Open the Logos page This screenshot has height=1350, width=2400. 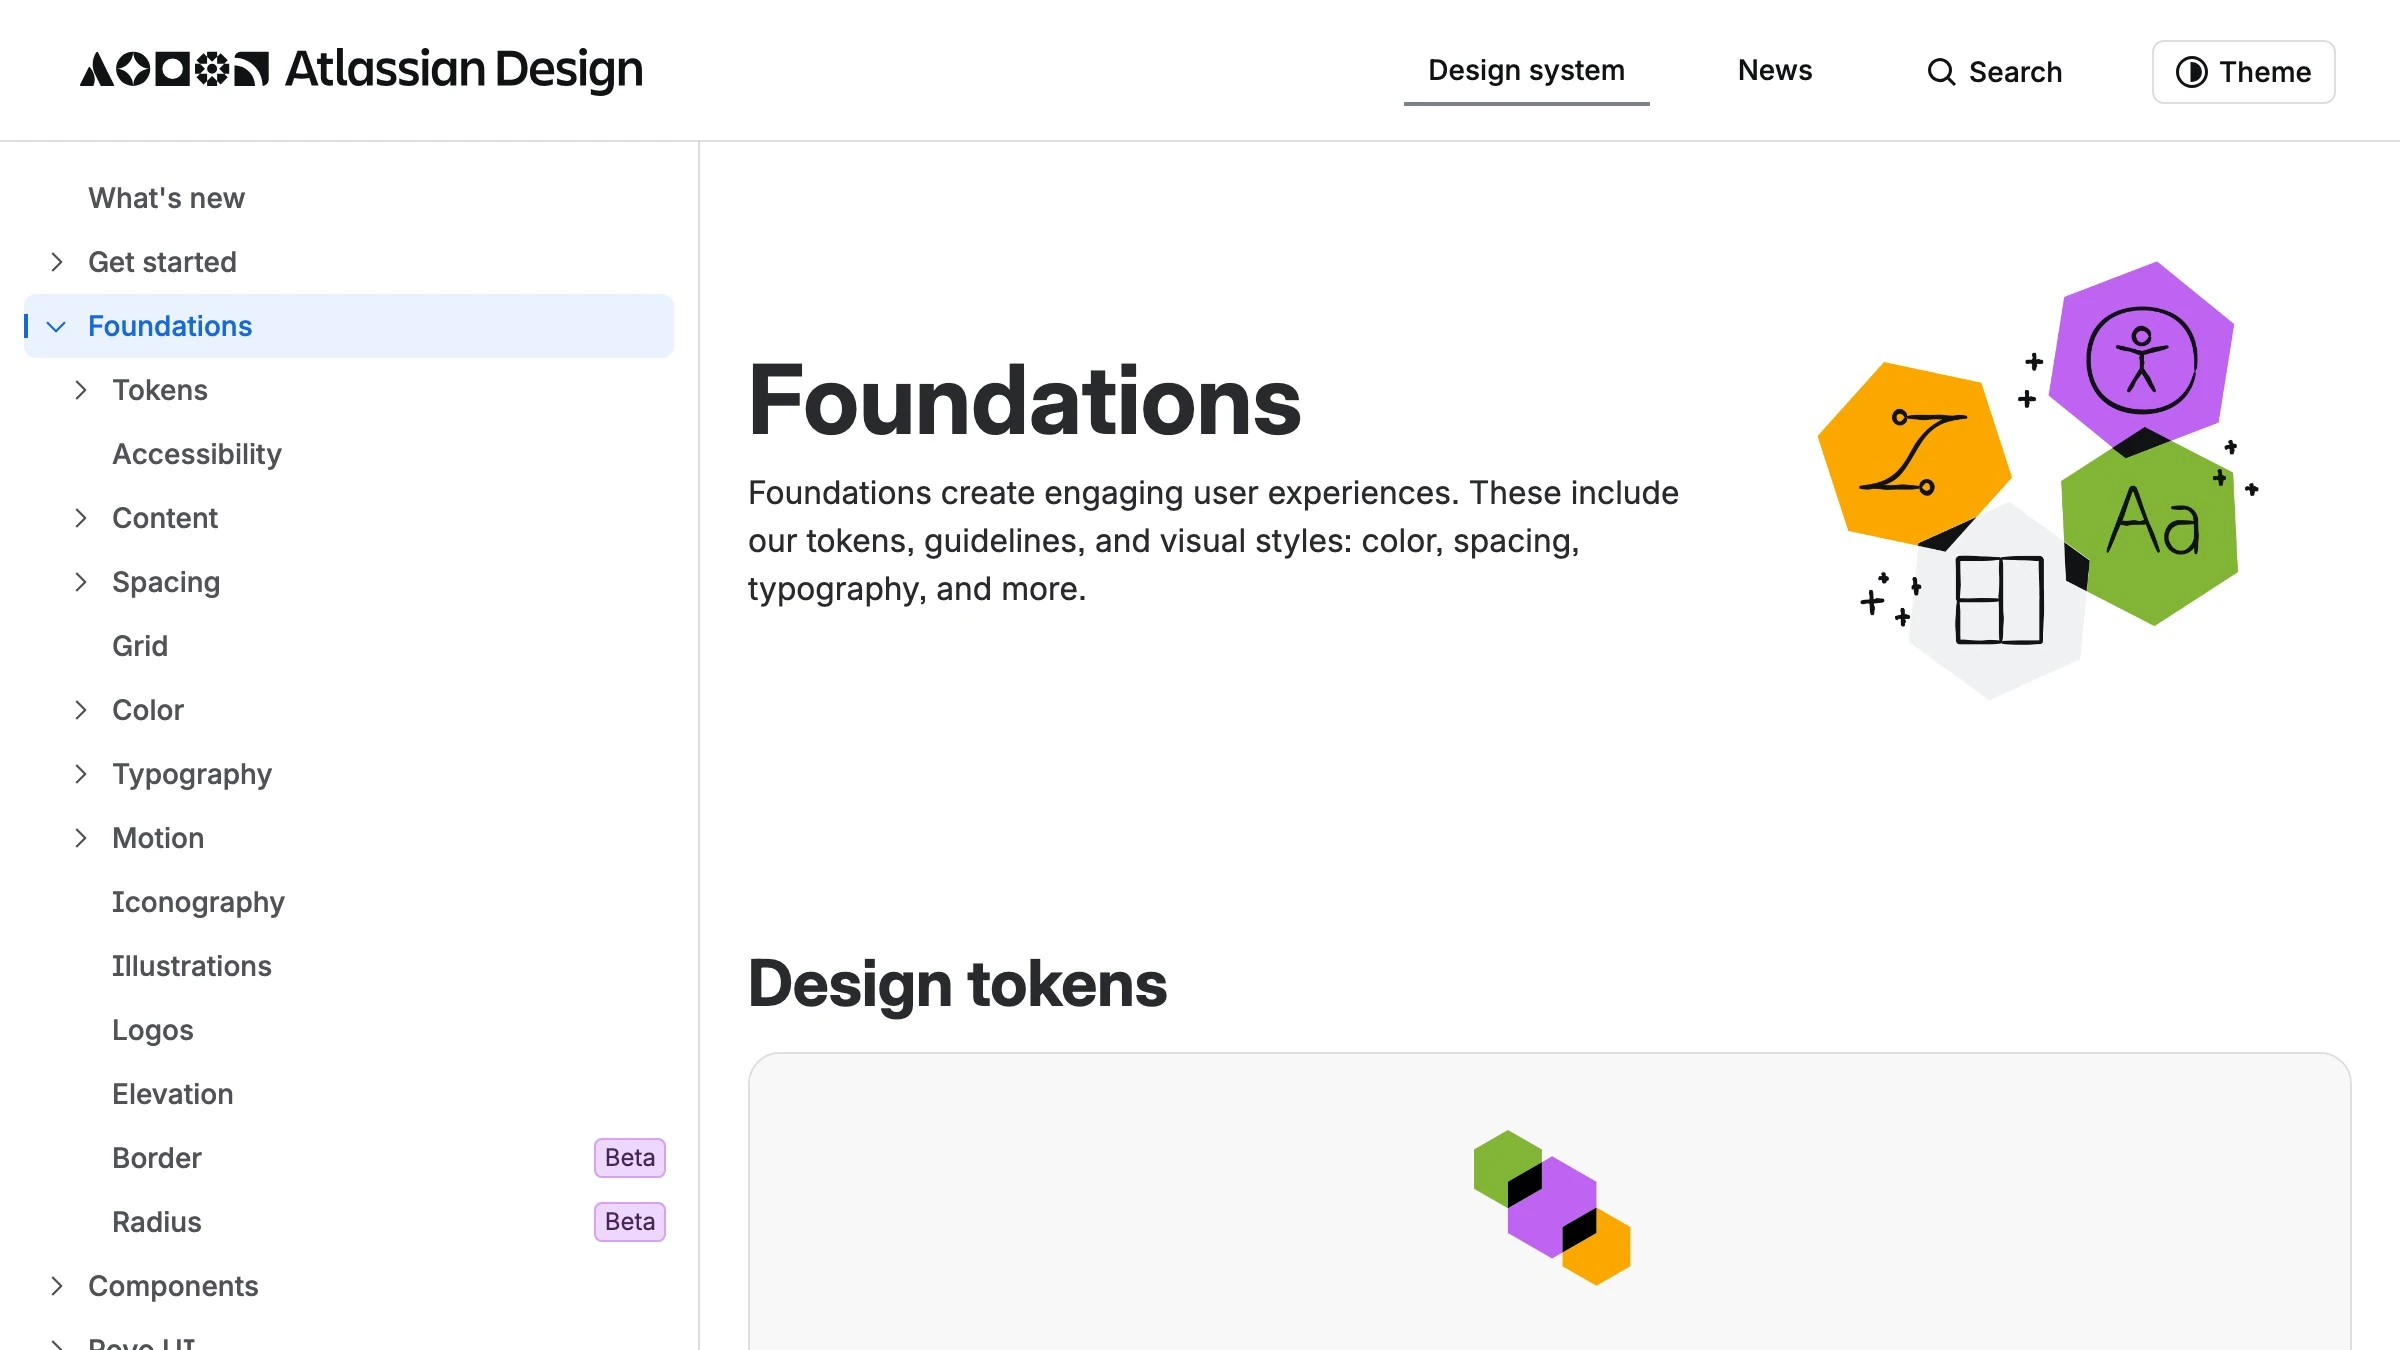point(153,1030)
